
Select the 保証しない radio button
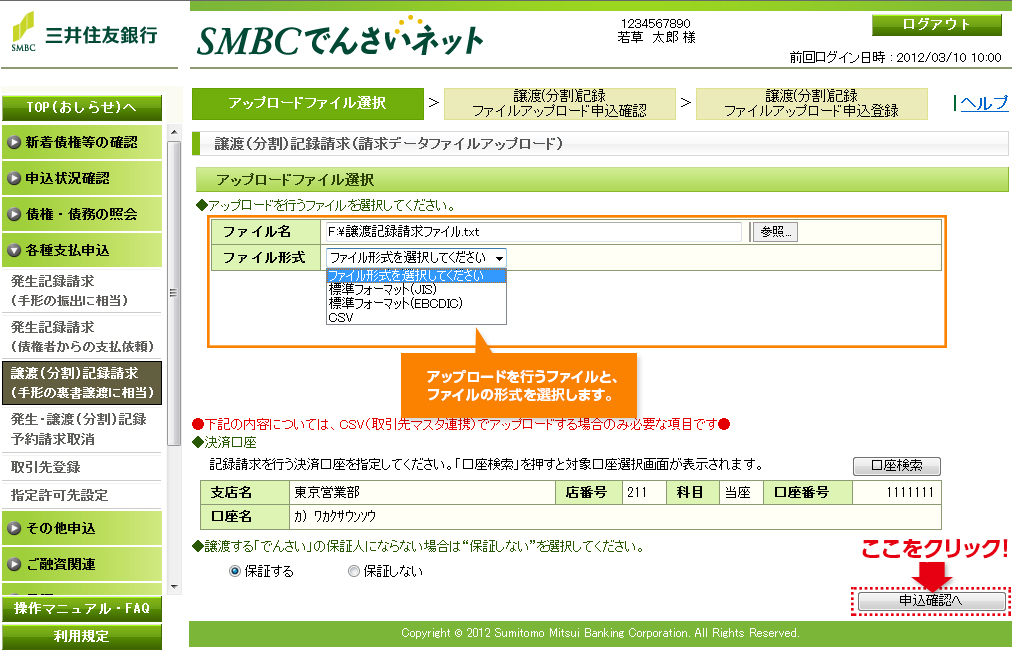[354, 571]
